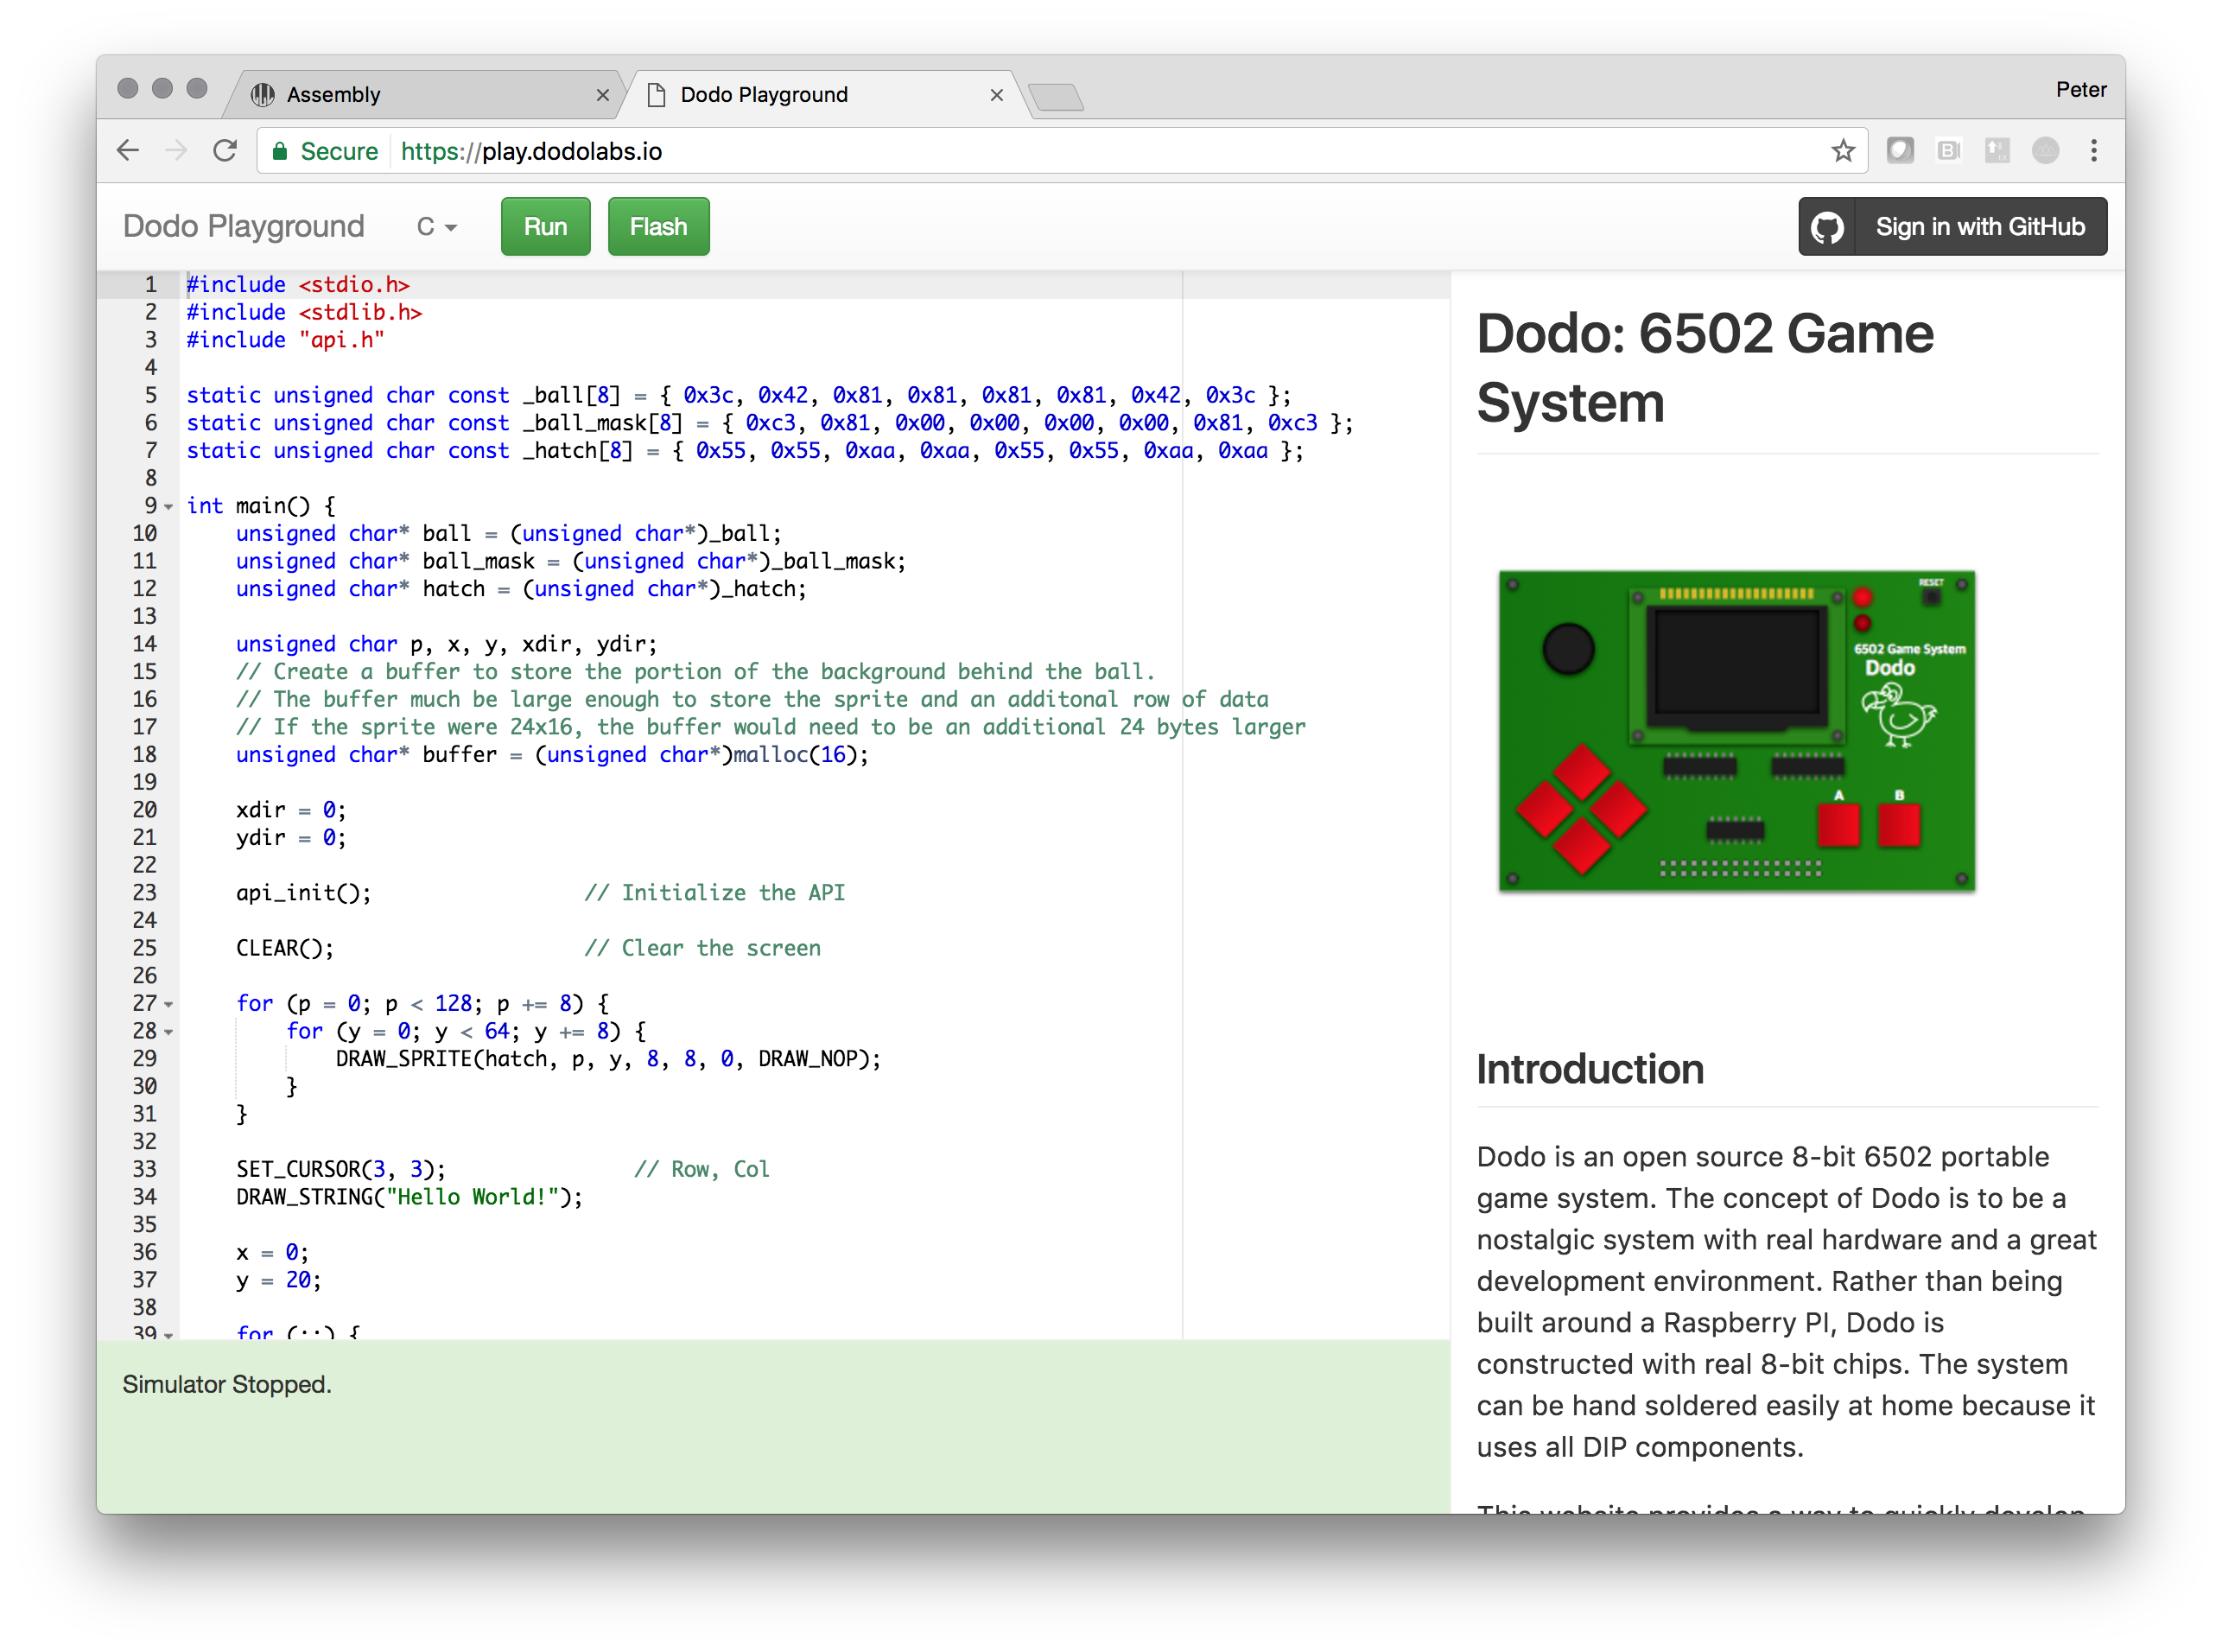
Task: Click the Assembly tab favicon
Action: point(262,95)
